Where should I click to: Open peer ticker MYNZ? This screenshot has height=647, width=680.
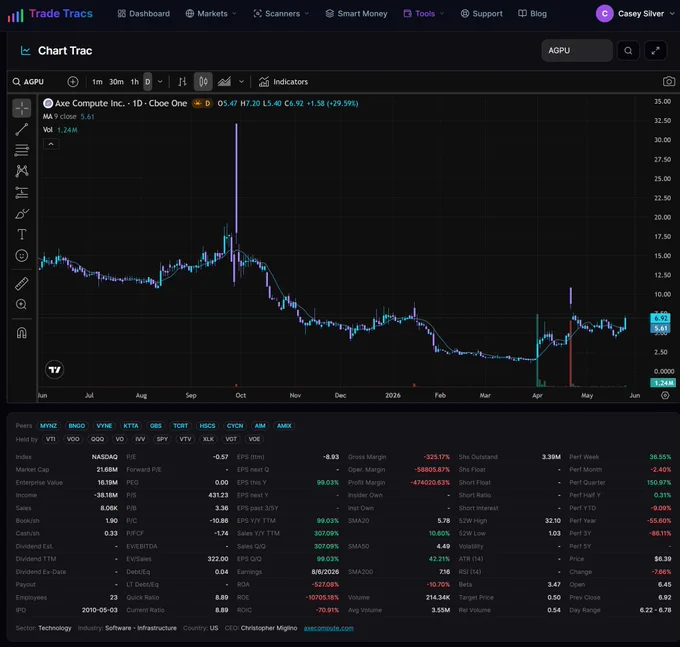[x=49, y=426]
